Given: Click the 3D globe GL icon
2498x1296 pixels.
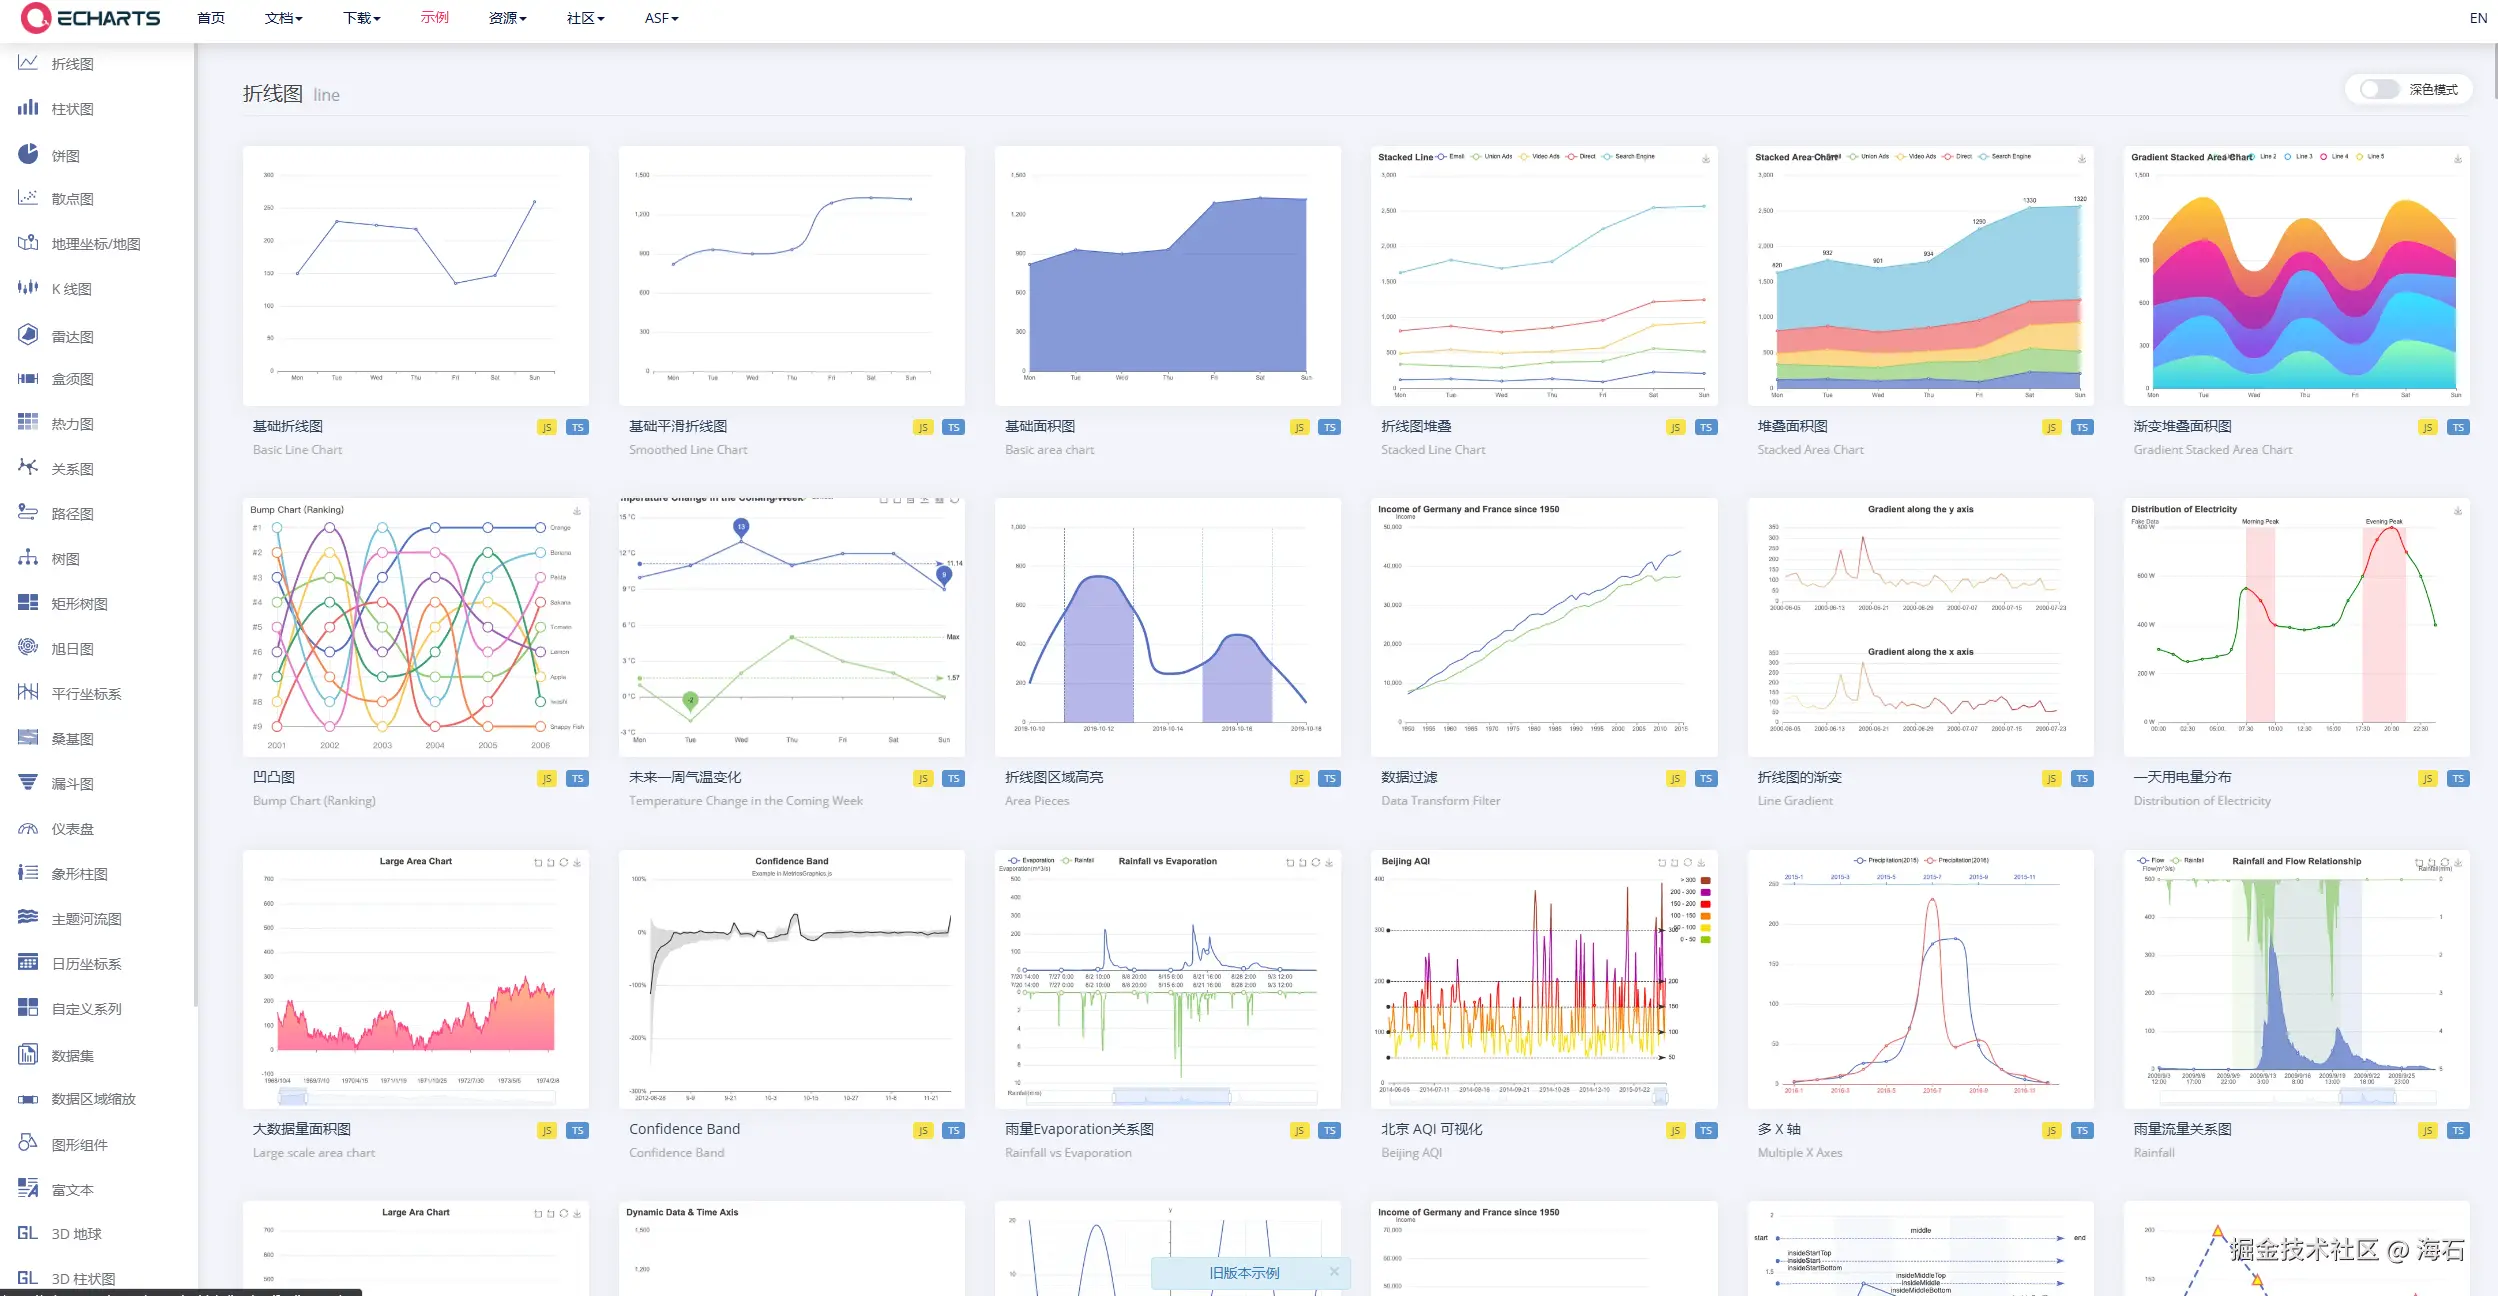Looking at the screenshot, I should [28, 1233].
